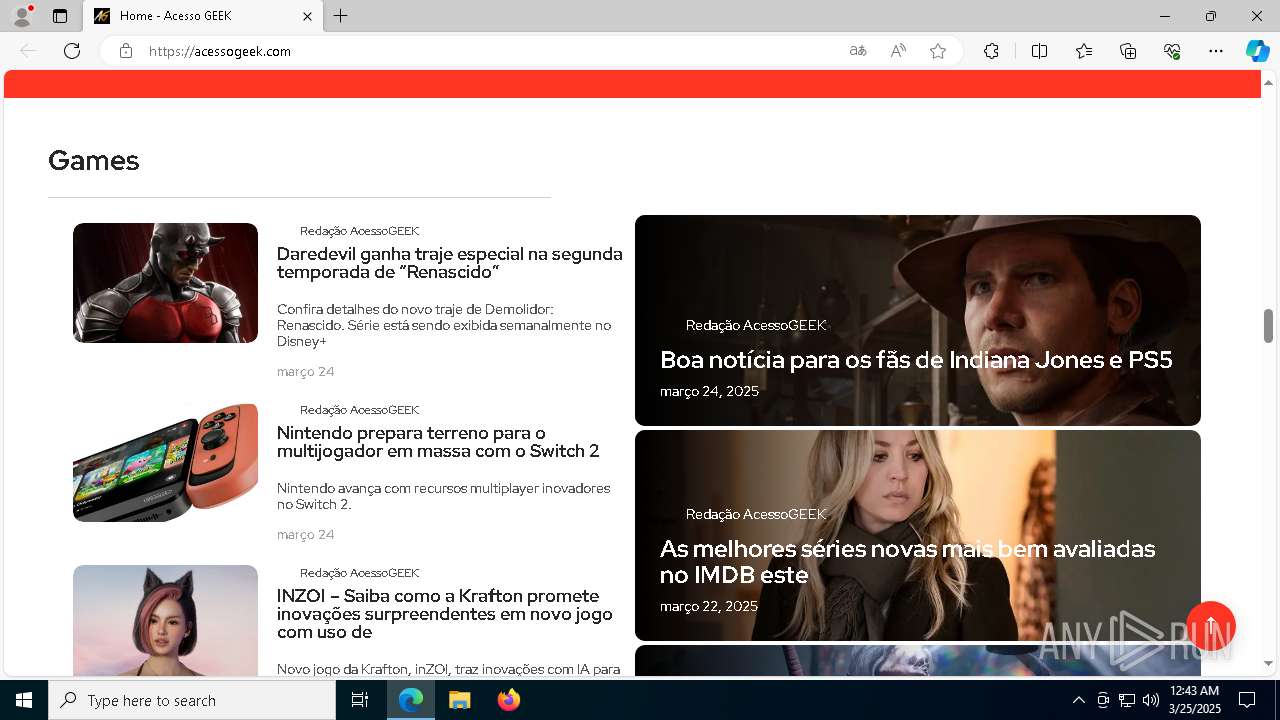Viewport: 1280px width, 720px height.
Task: Click Redação AcessoGEEK author above Daredevil article
Action: pos(359,231)
